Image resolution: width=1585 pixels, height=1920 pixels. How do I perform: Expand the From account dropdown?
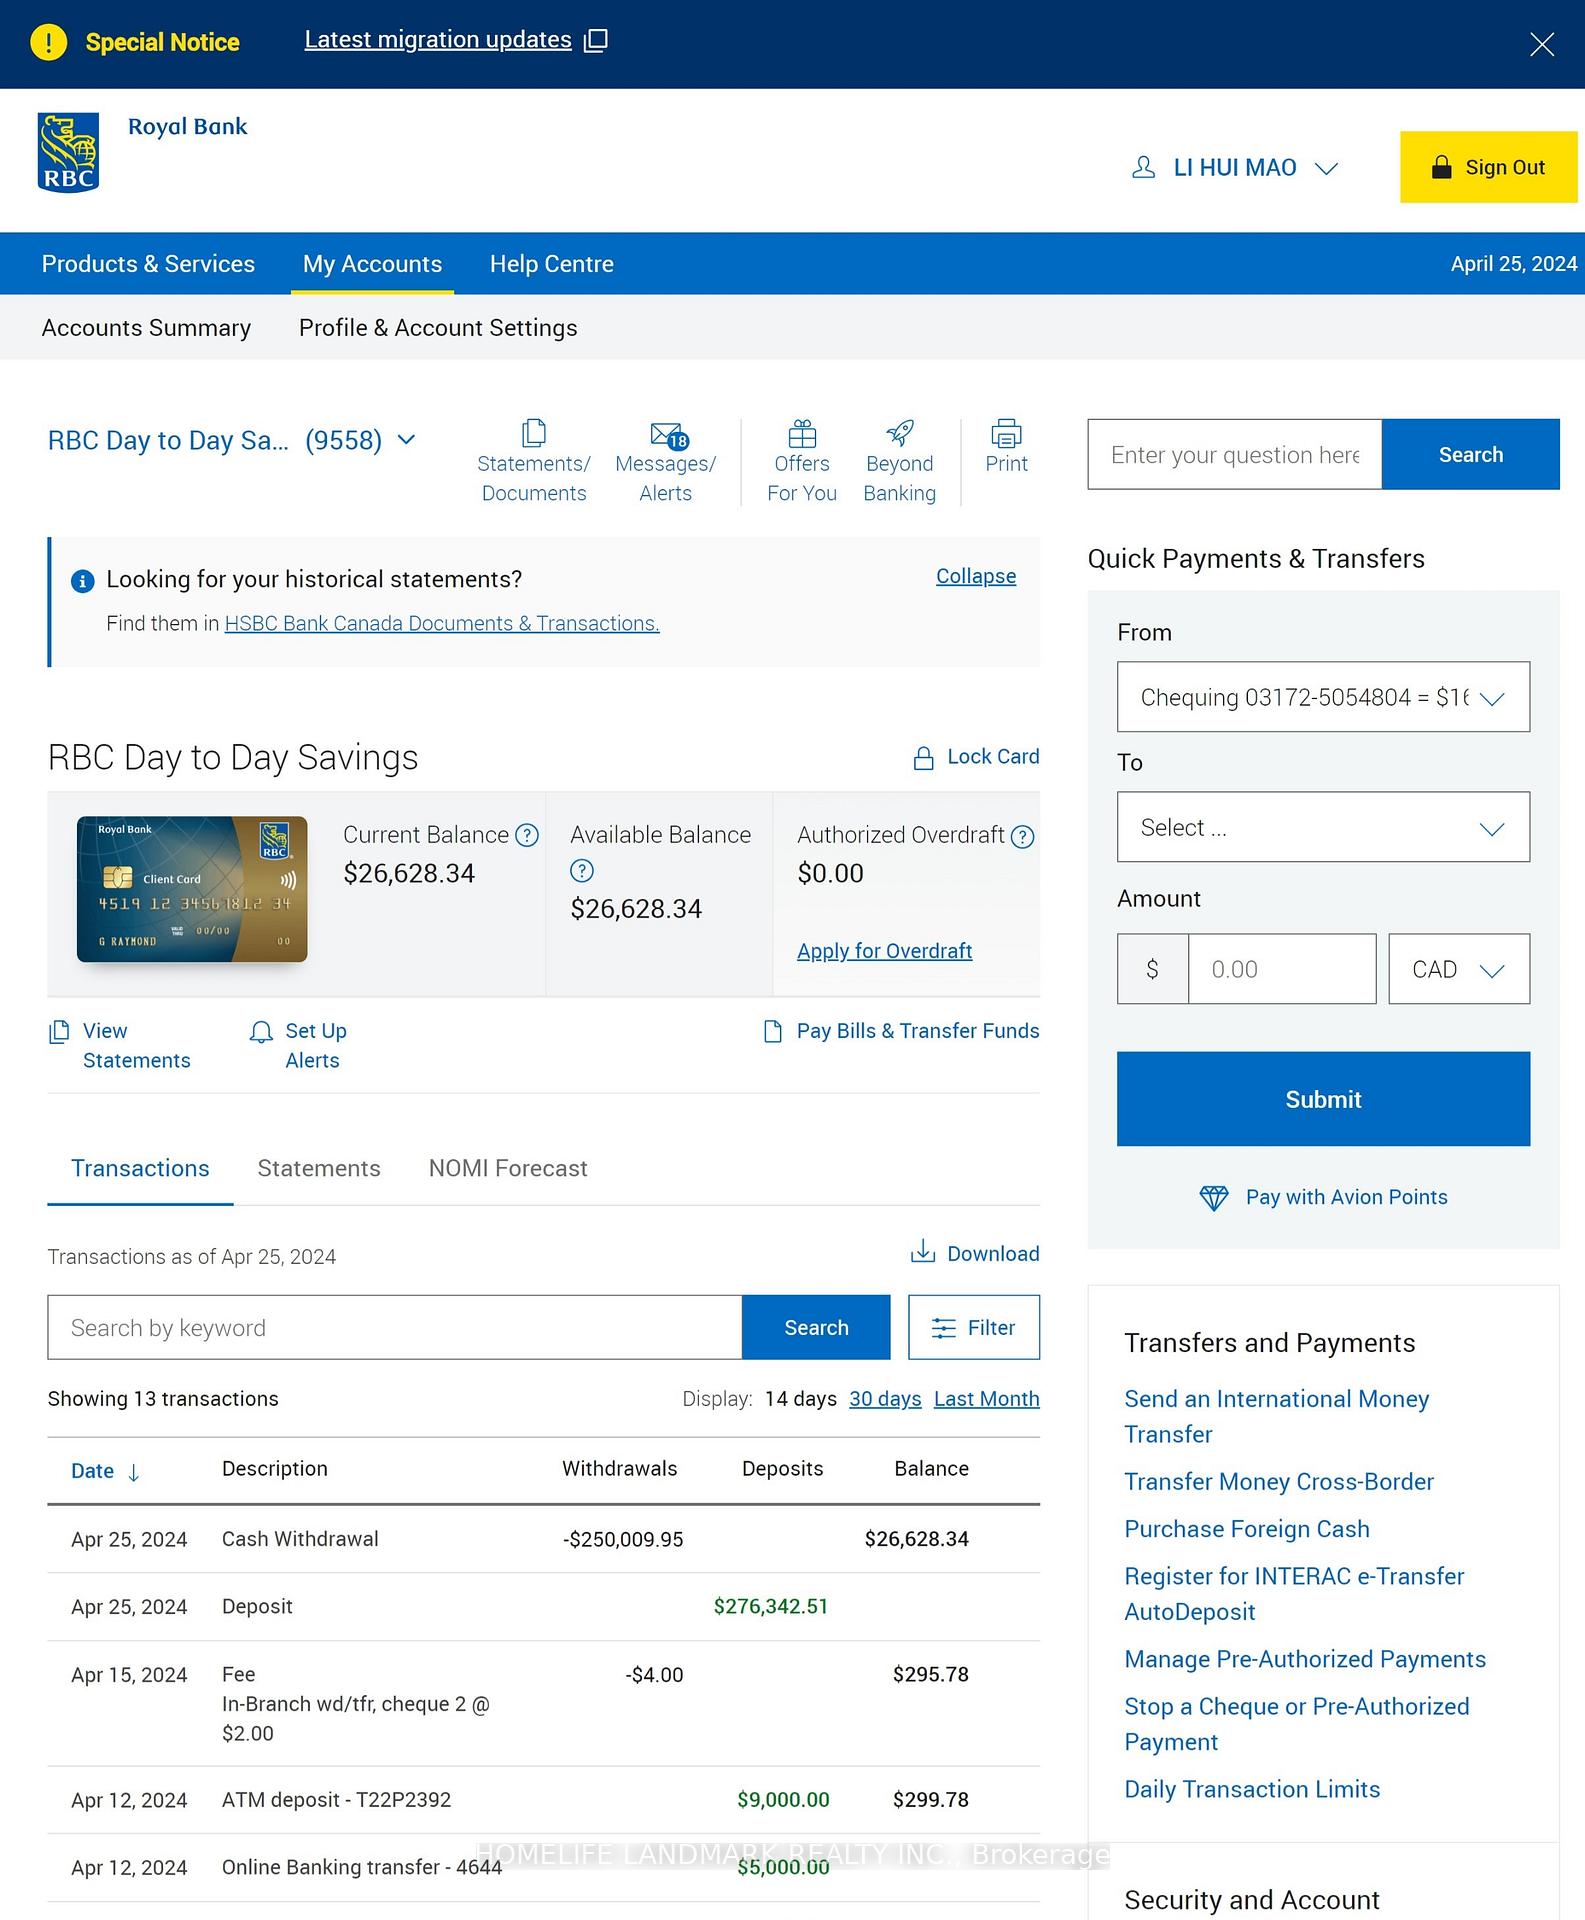pos(1323,697)
